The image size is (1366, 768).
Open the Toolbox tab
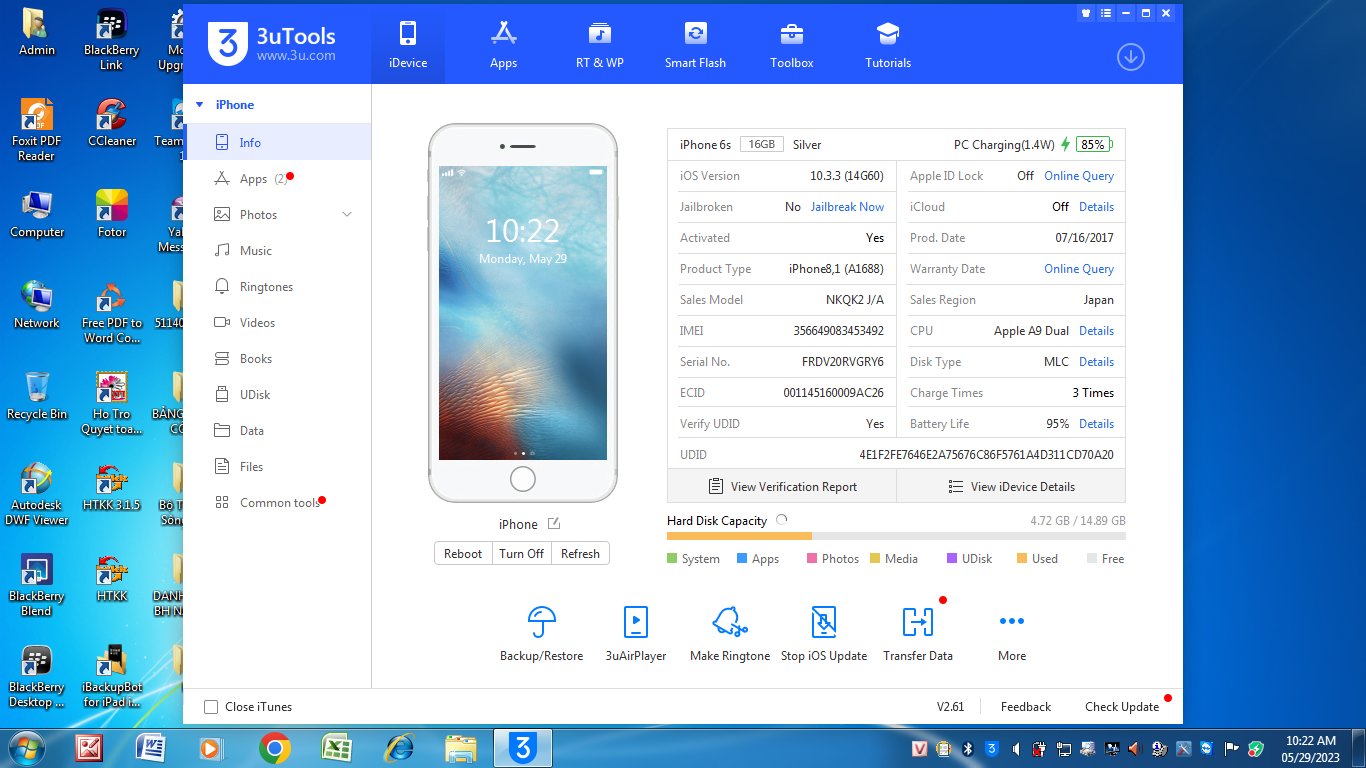[791, 45]
